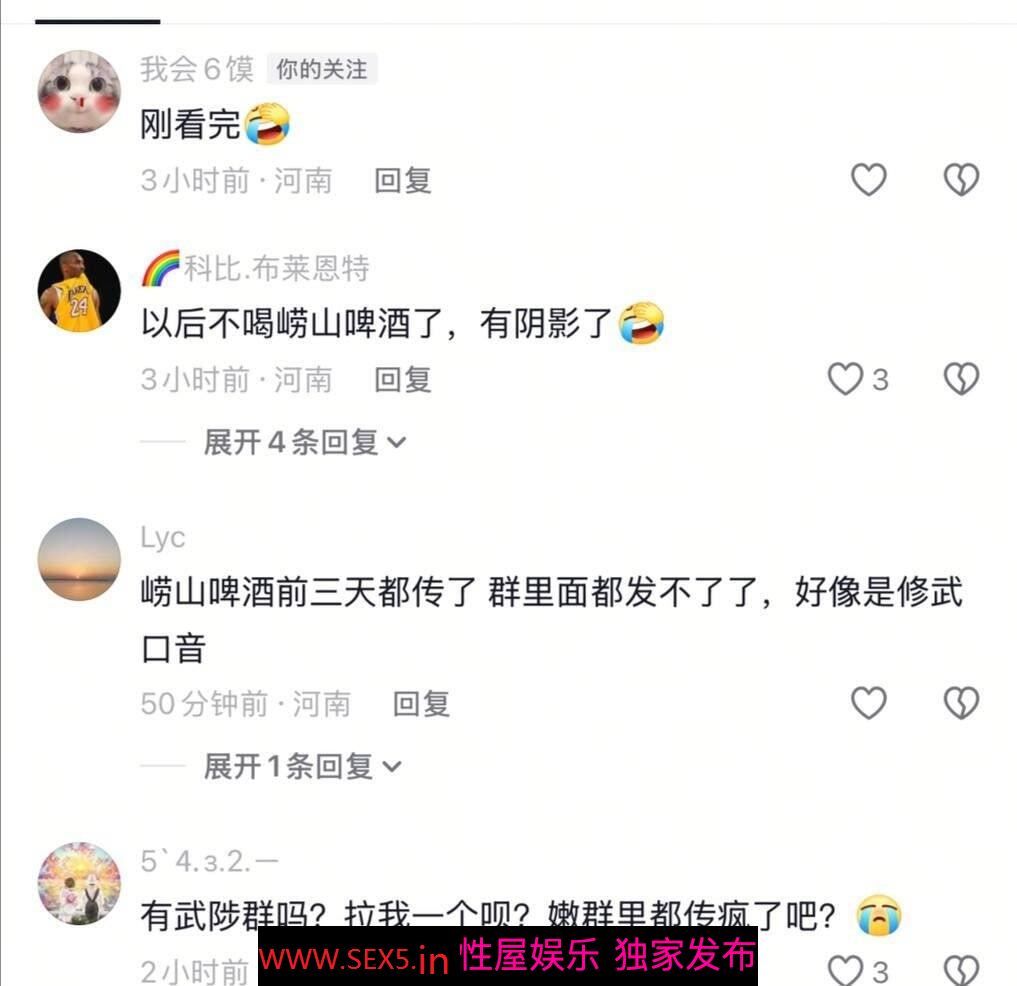Dislike 科比.布莱恩特's comment
The image size is (1017, 986).
[x=961, y=379]
